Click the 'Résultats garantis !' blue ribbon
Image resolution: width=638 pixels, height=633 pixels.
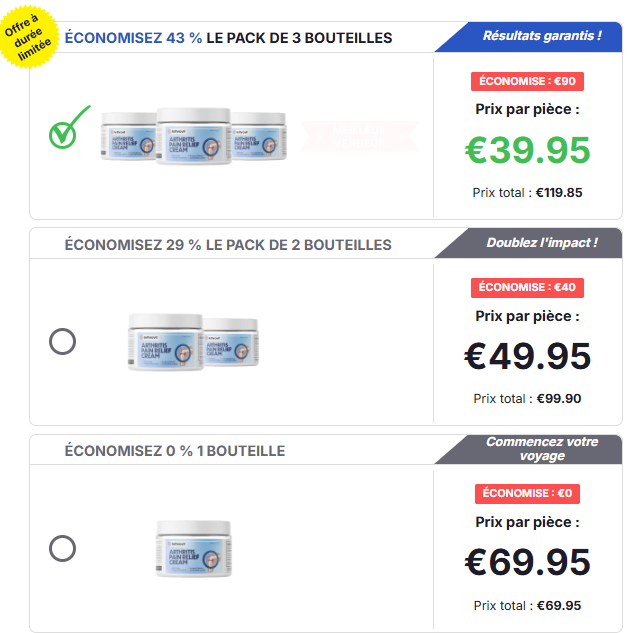[540, 36]
